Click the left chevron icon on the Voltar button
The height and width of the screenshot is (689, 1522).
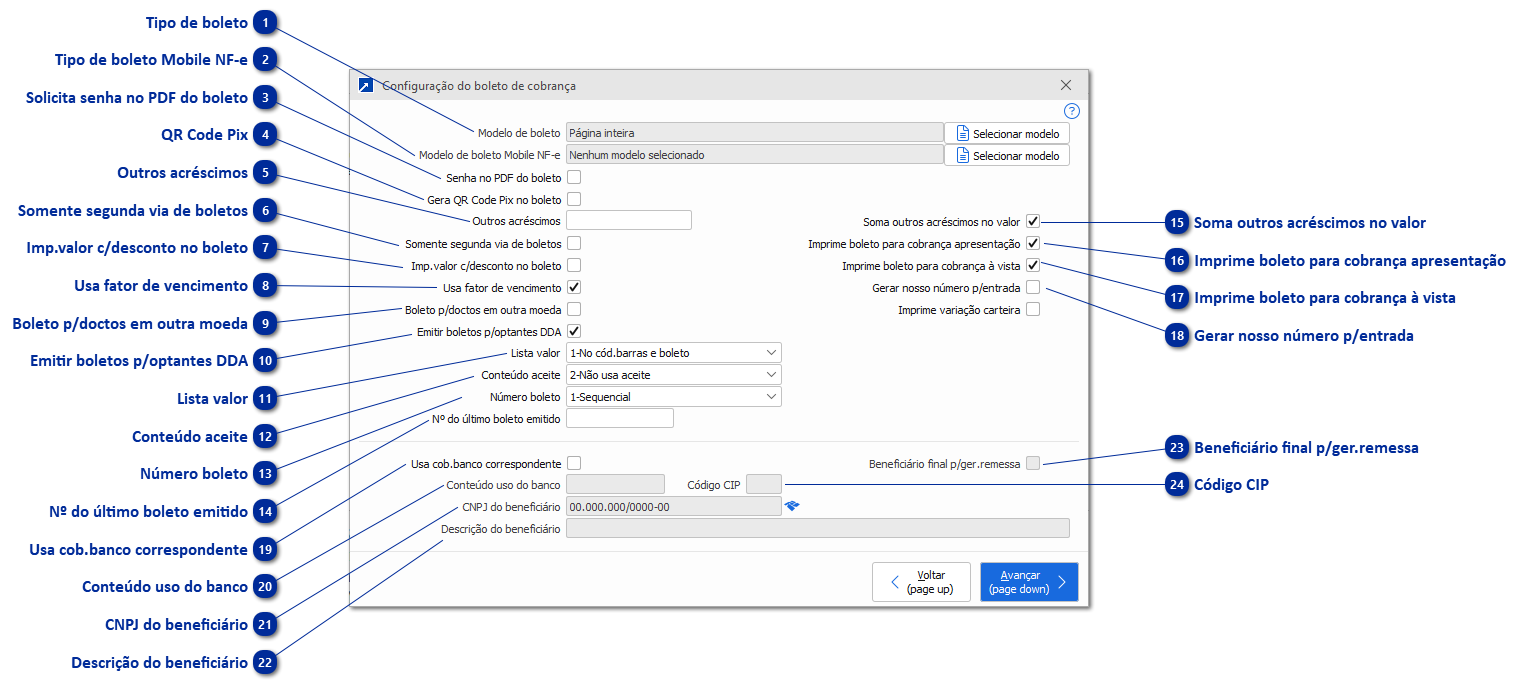pyautogui.click(x=893, y=581)
